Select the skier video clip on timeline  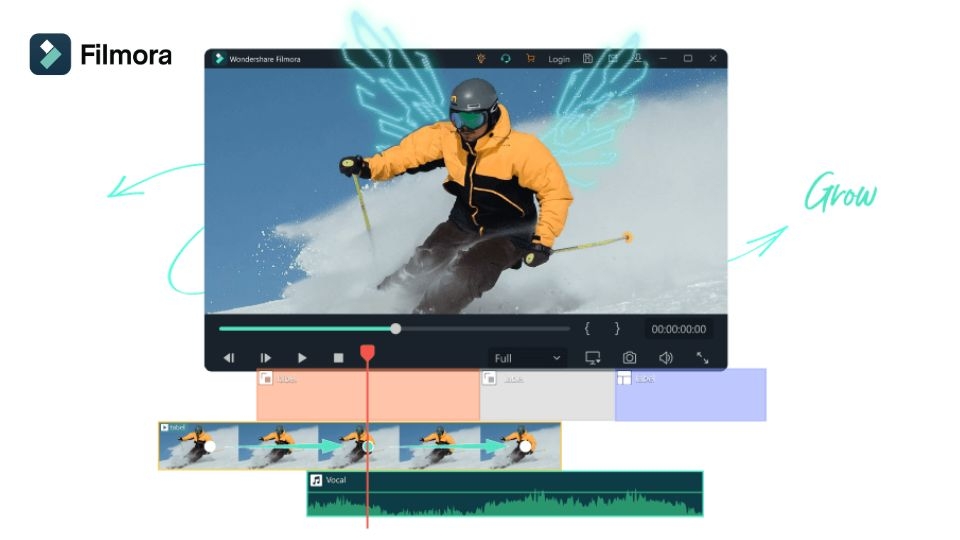click(x=359, y=446)
